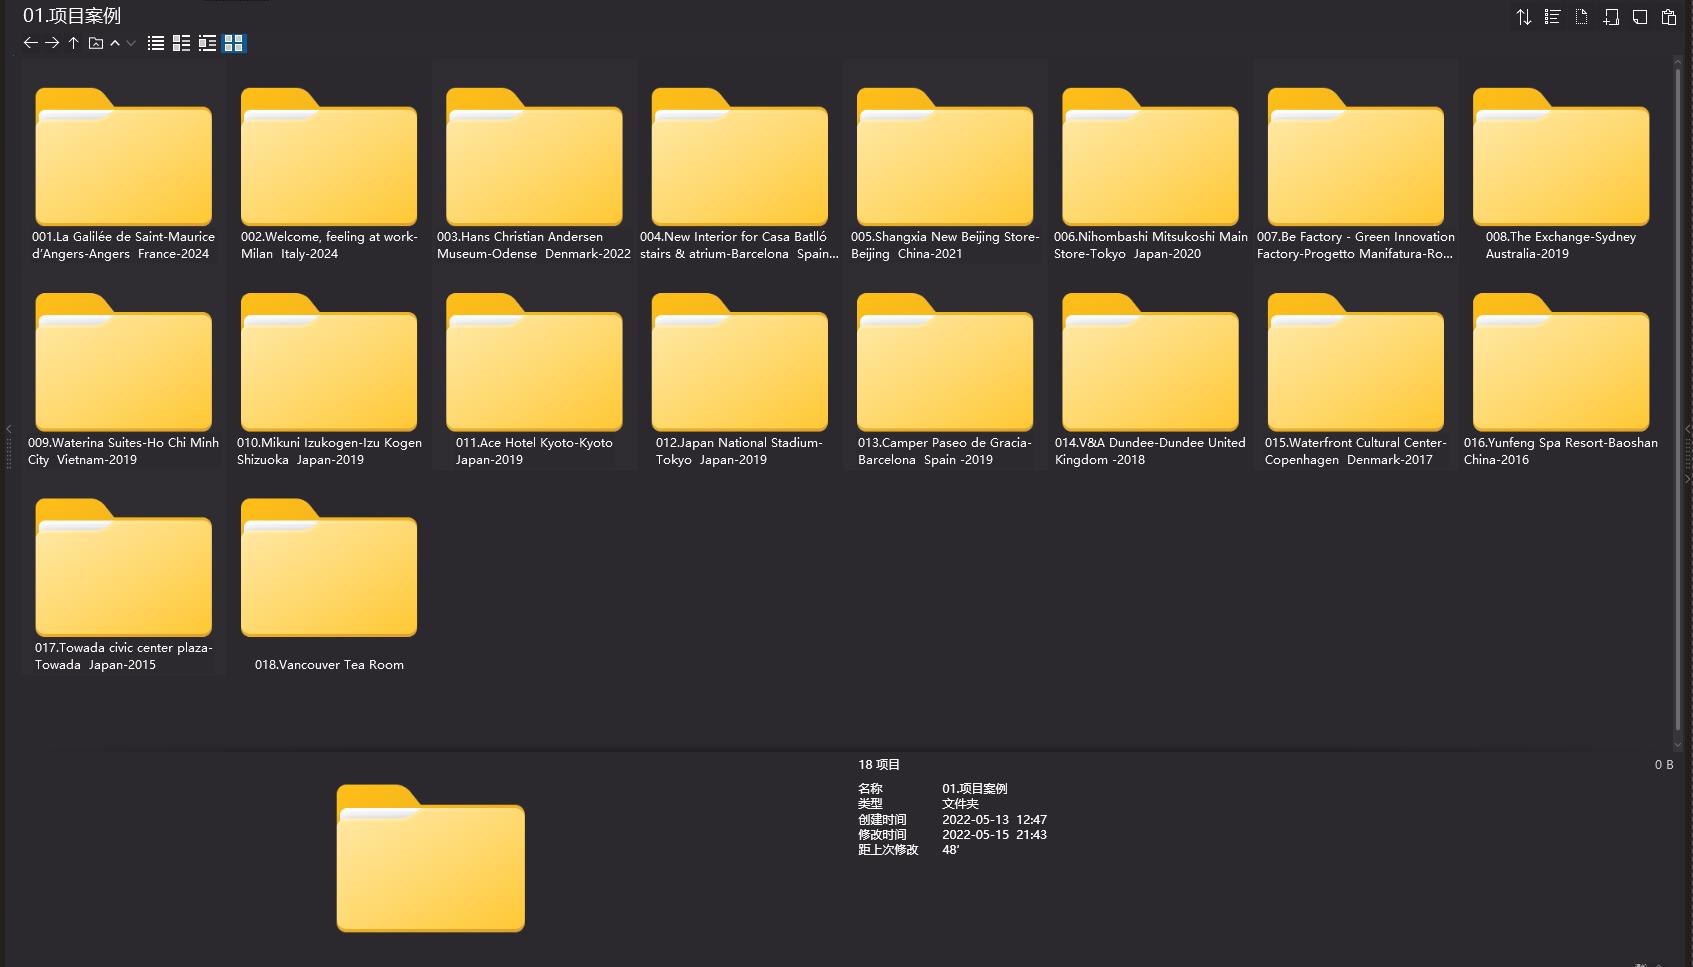The width and height of the screenshot is (1693, 967).
Task: Select the 012.Japan National Stadium folder
Action: click(739, 364)
